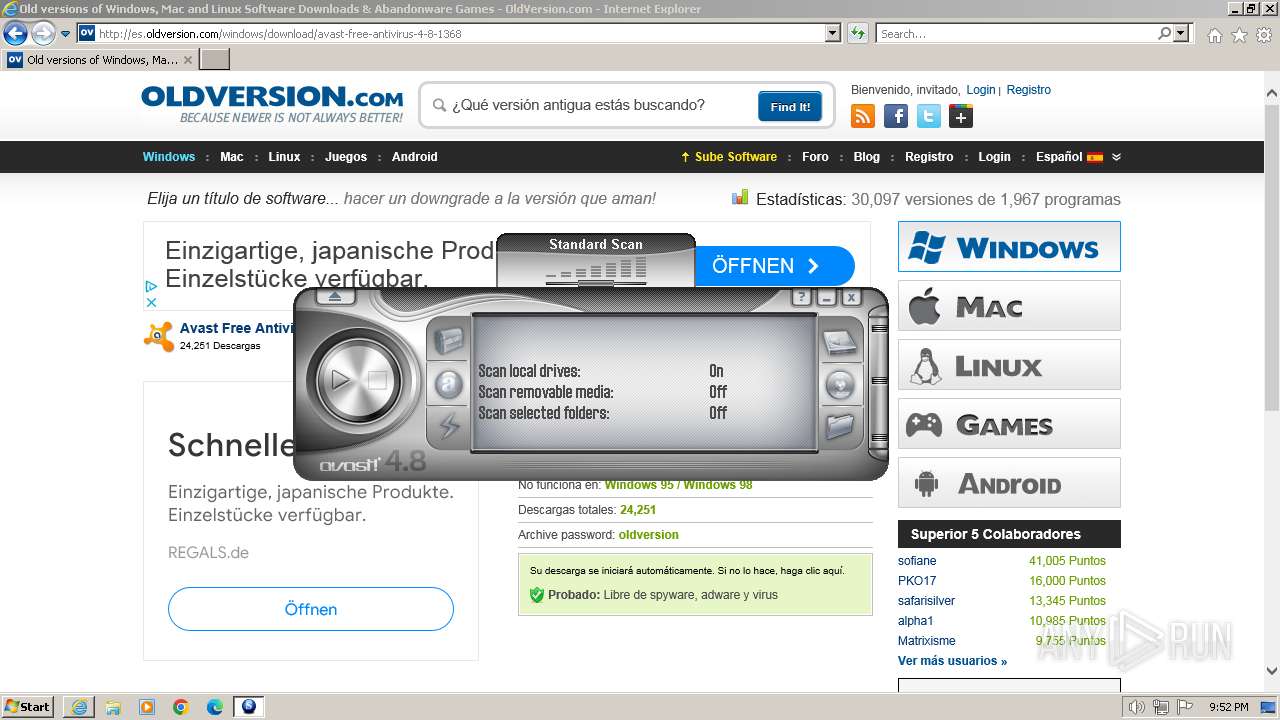The image size is (1280, 720).
Task: Click the large Games platform button
Action: point(1009,424)
